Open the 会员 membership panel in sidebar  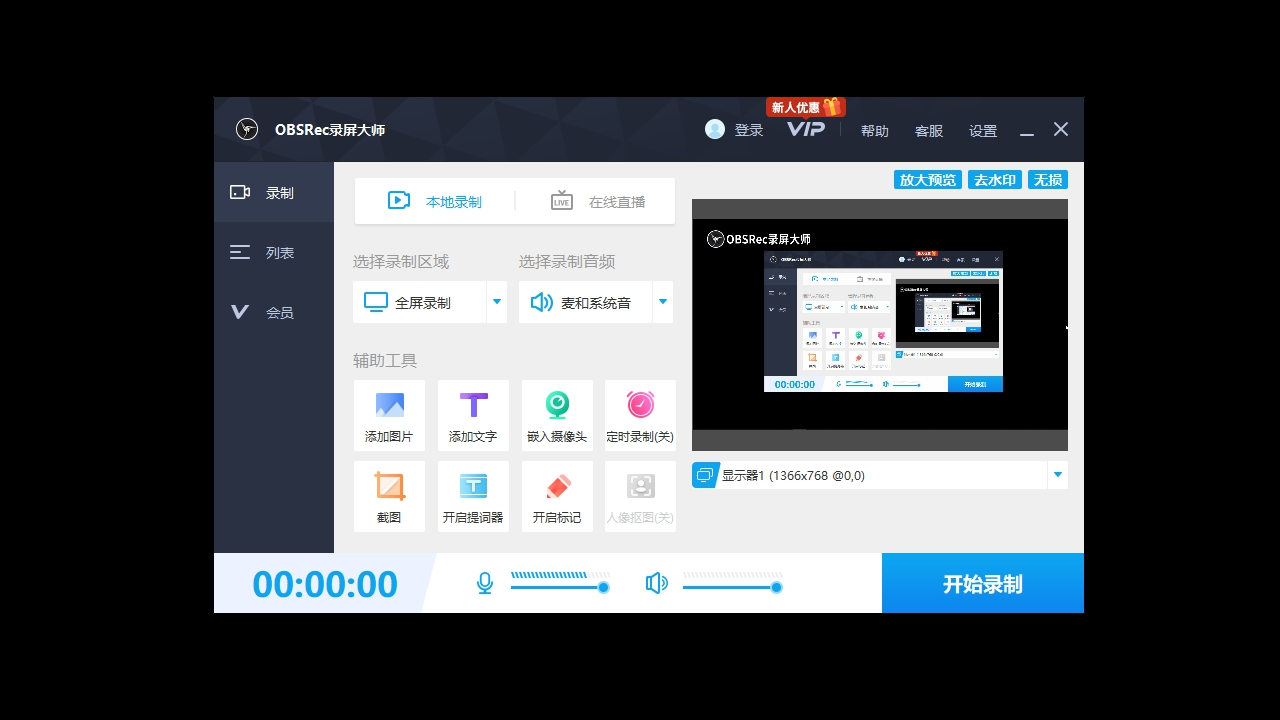[274, 311]
